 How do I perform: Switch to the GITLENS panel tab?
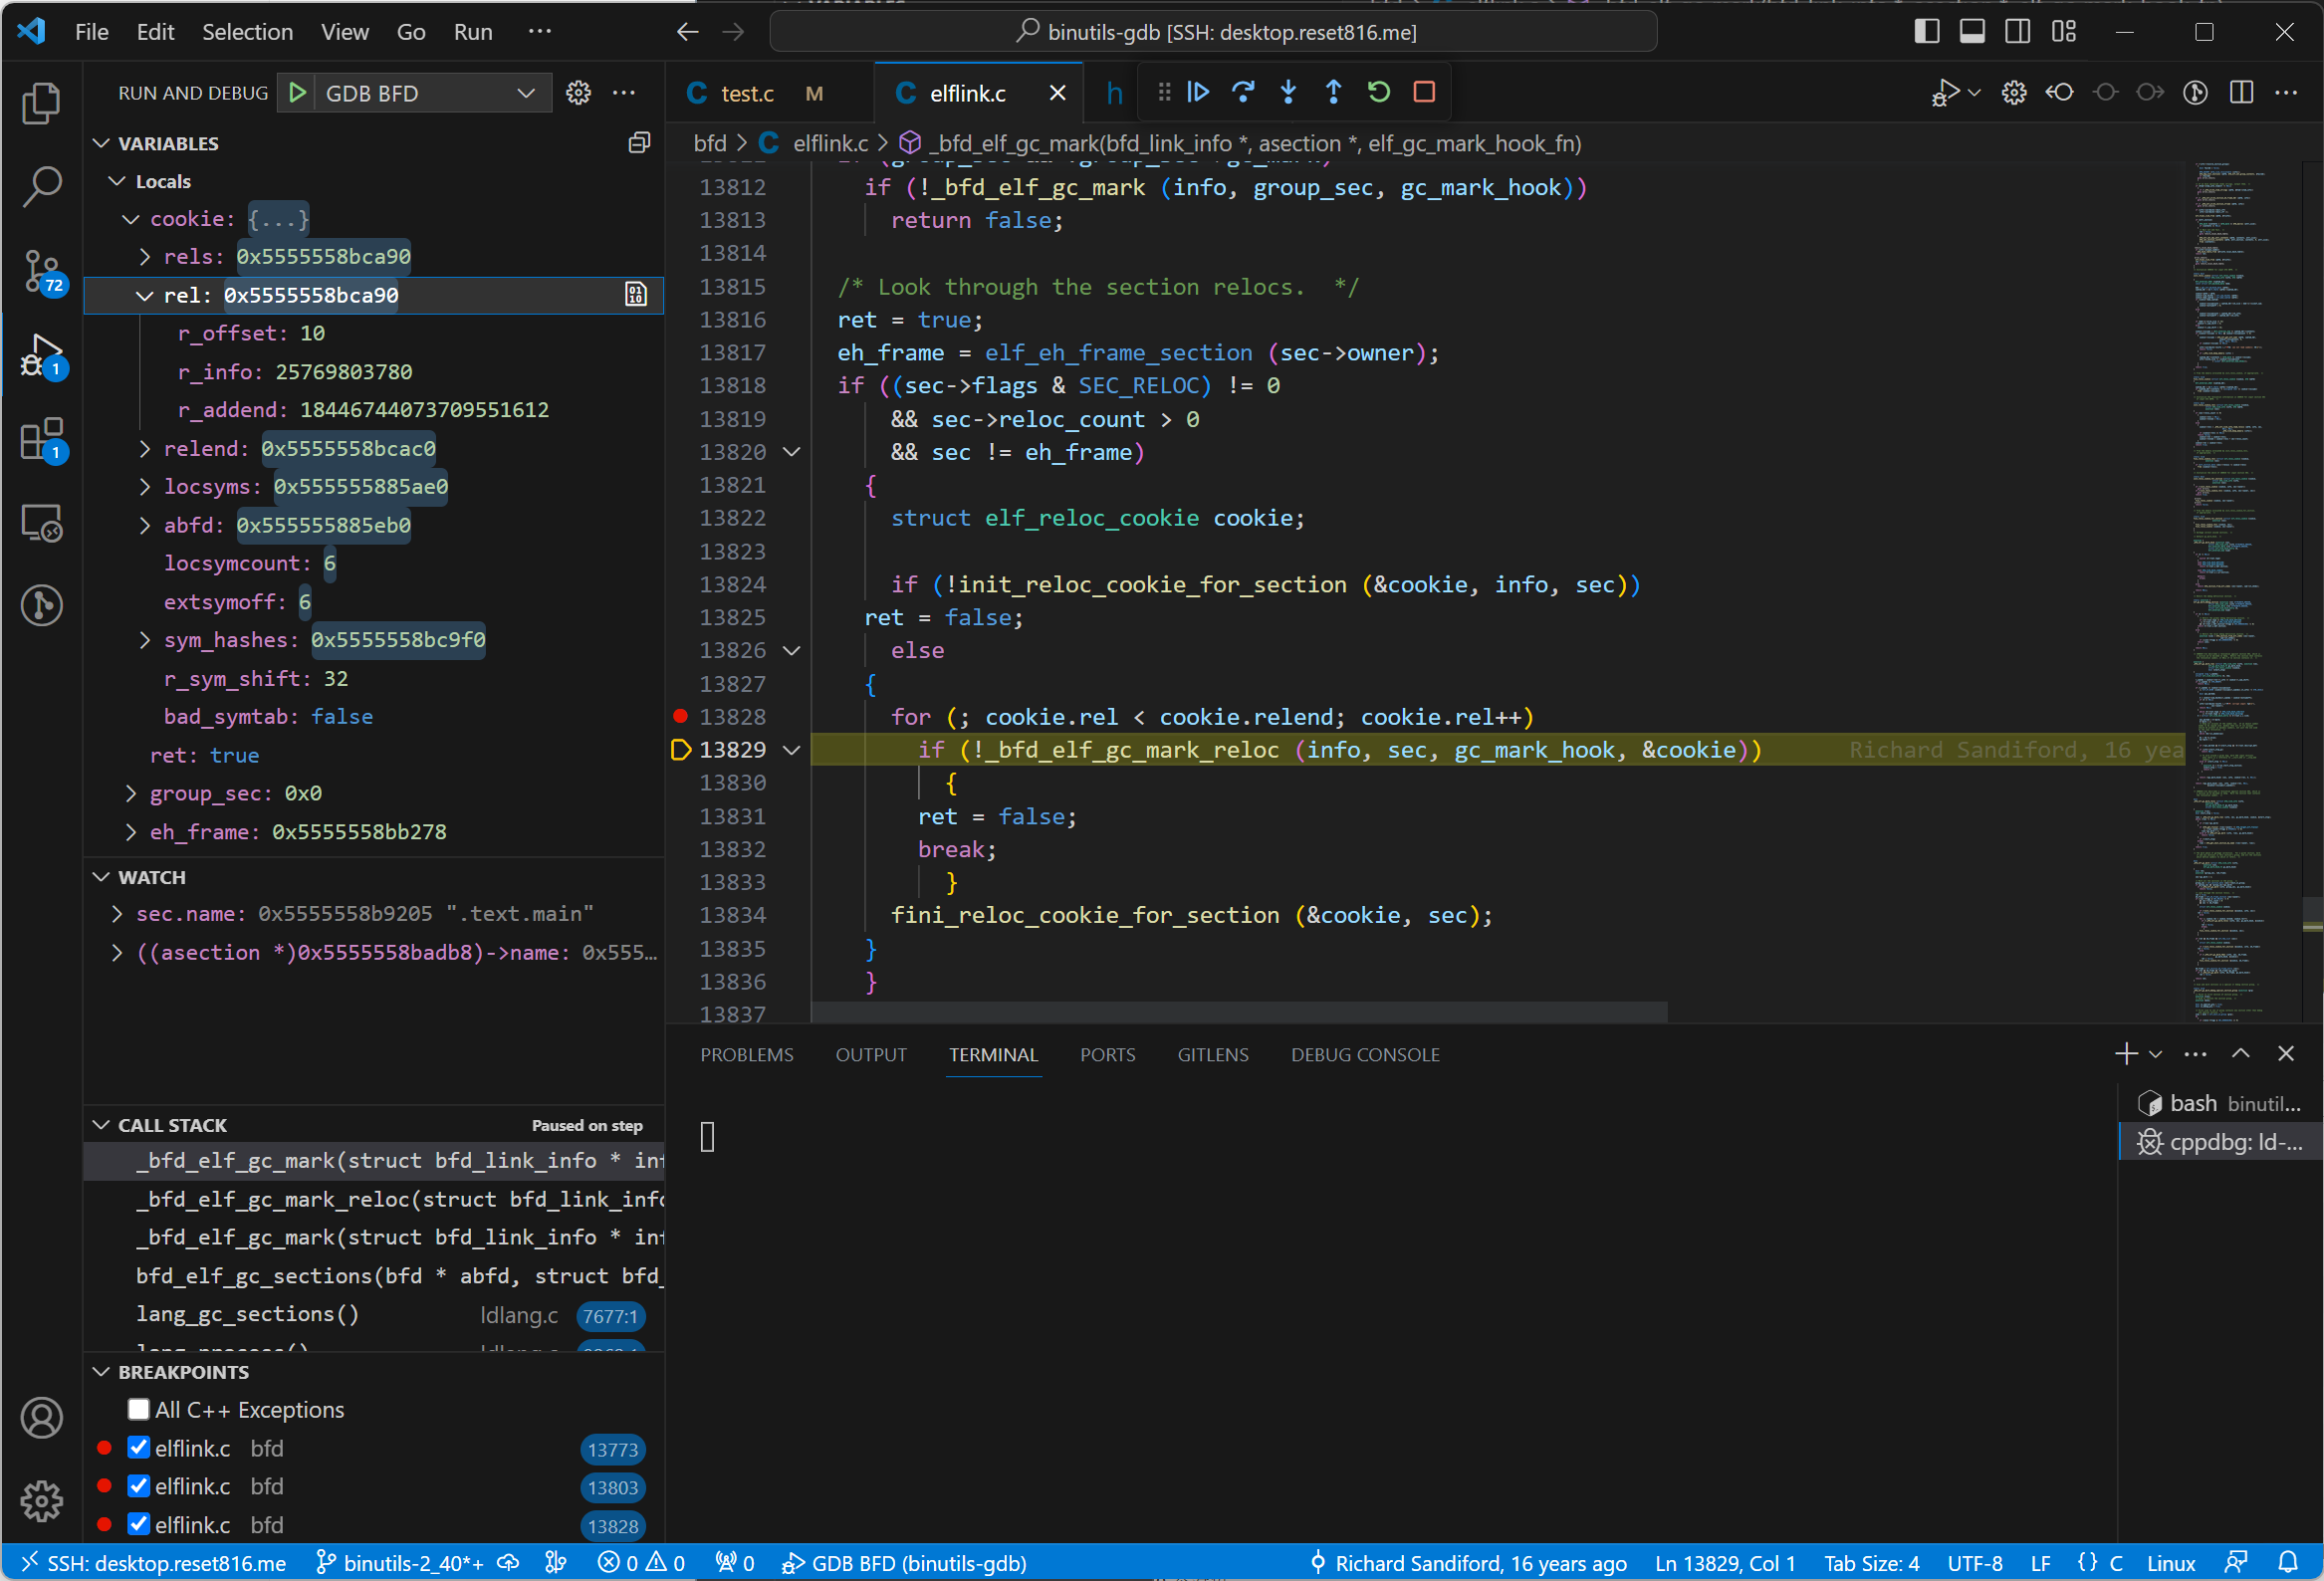click(x=1212, y=1055)
